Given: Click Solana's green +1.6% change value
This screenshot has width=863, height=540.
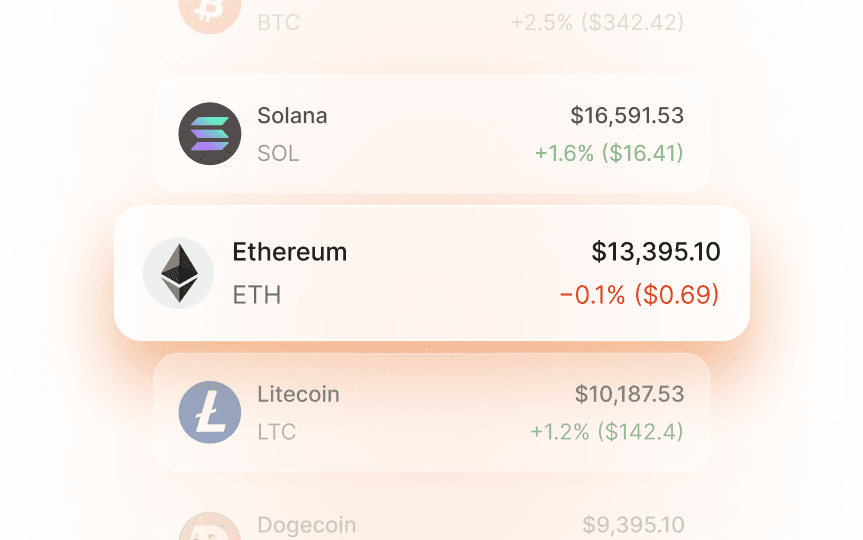Looking at the screenshot, I should [609, 153].
